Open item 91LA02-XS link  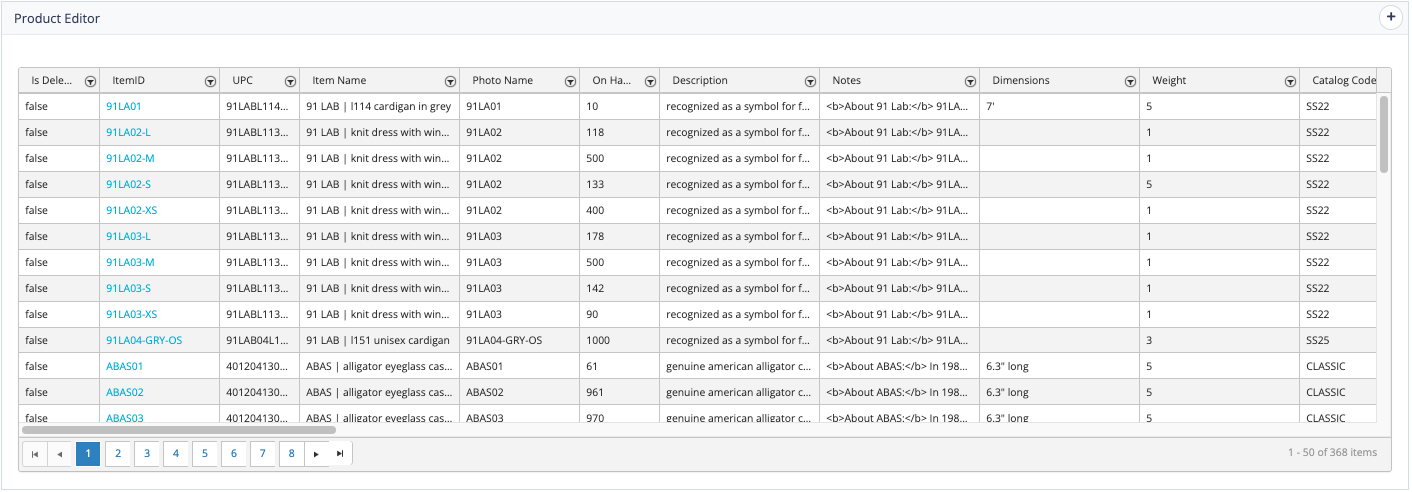tap(131, 210)
